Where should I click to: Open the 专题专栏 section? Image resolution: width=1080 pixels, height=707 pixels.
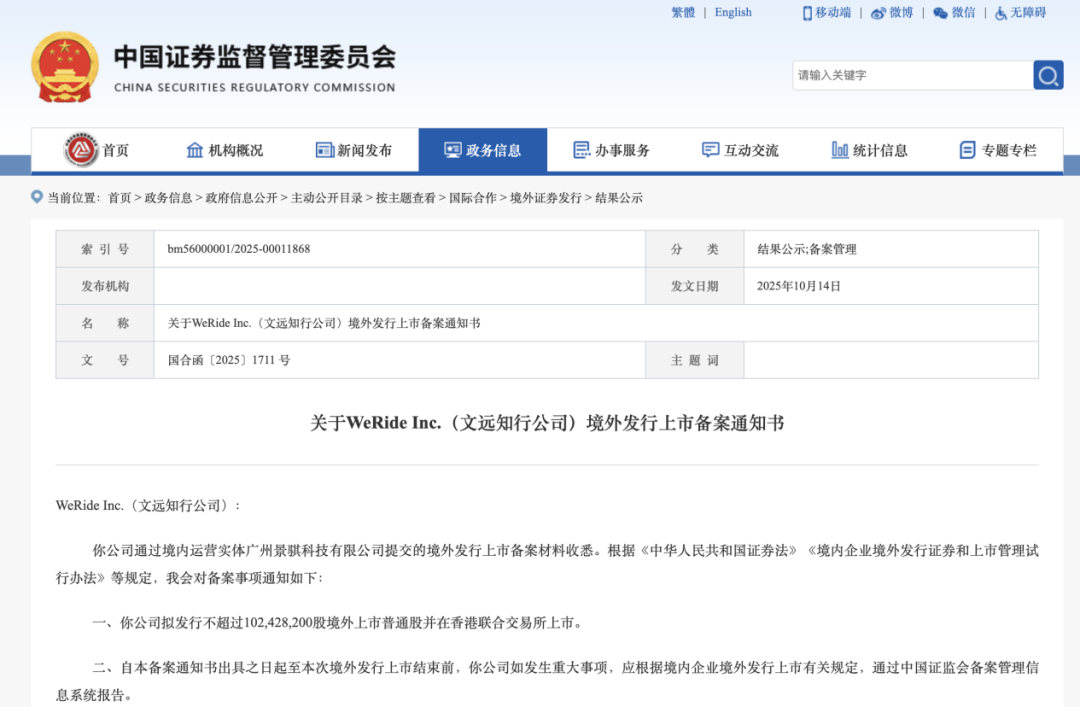point(998,150)
